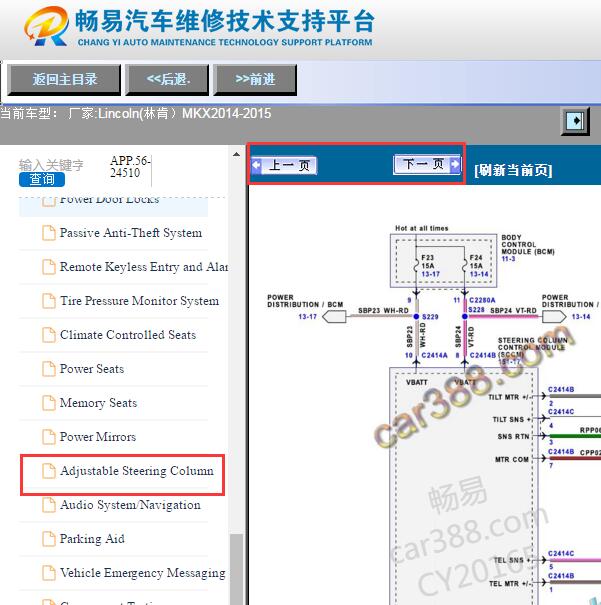
Task: Click the 返回主目录 button
Action: [x=64, y=80]
